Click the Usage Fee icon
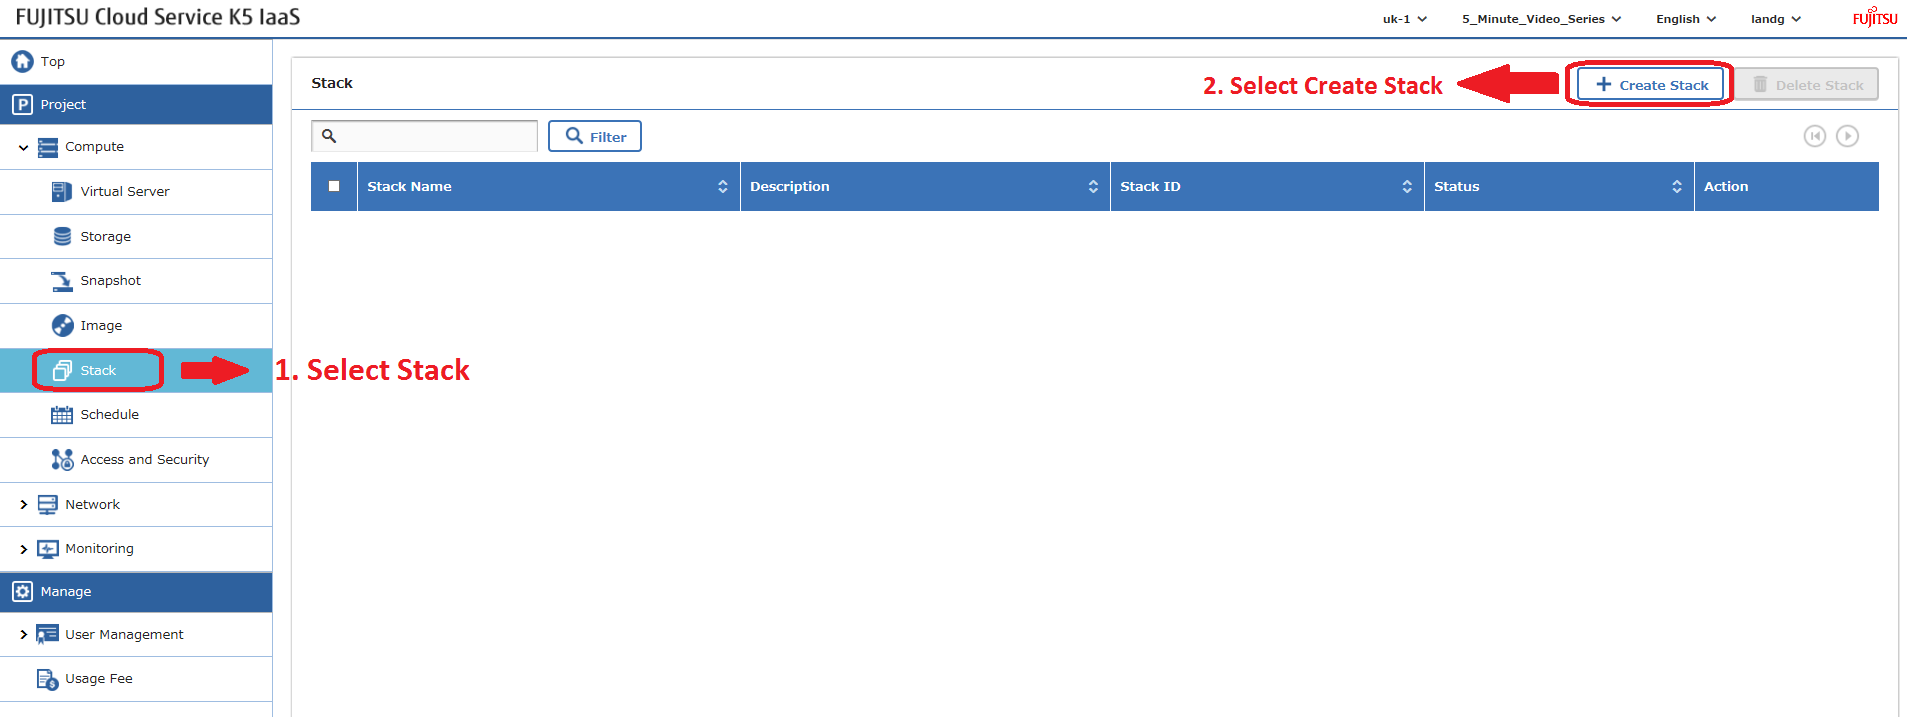Screen dimensions: 1907x717 (47, 679)
